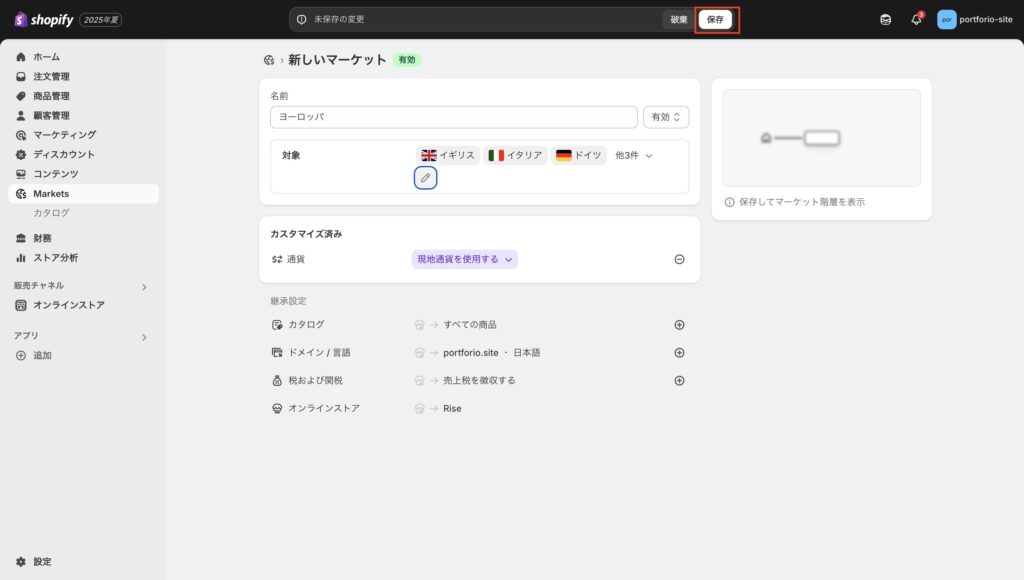Screen dimensions: 1024x580
Task: Add カタログ customization with plus icon
Action: [679, 325]
